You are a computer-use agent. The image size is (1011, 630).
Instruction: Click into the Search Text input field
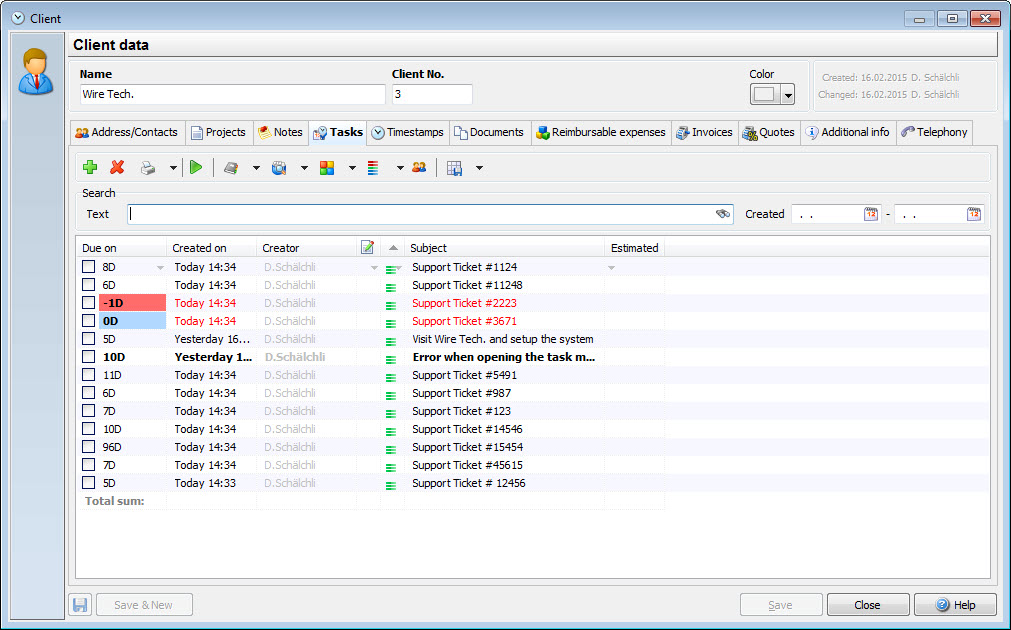click(x=420, y=214)
